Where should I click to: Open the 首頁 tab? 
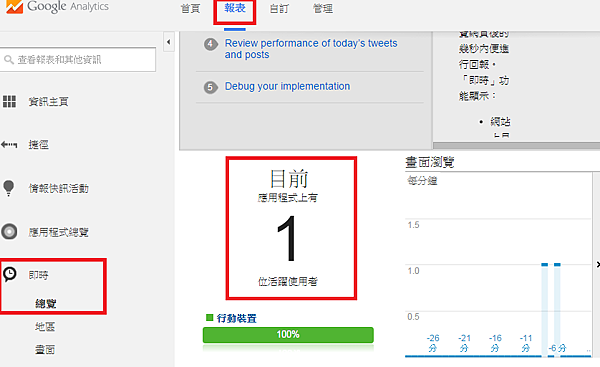pos(190,8)
